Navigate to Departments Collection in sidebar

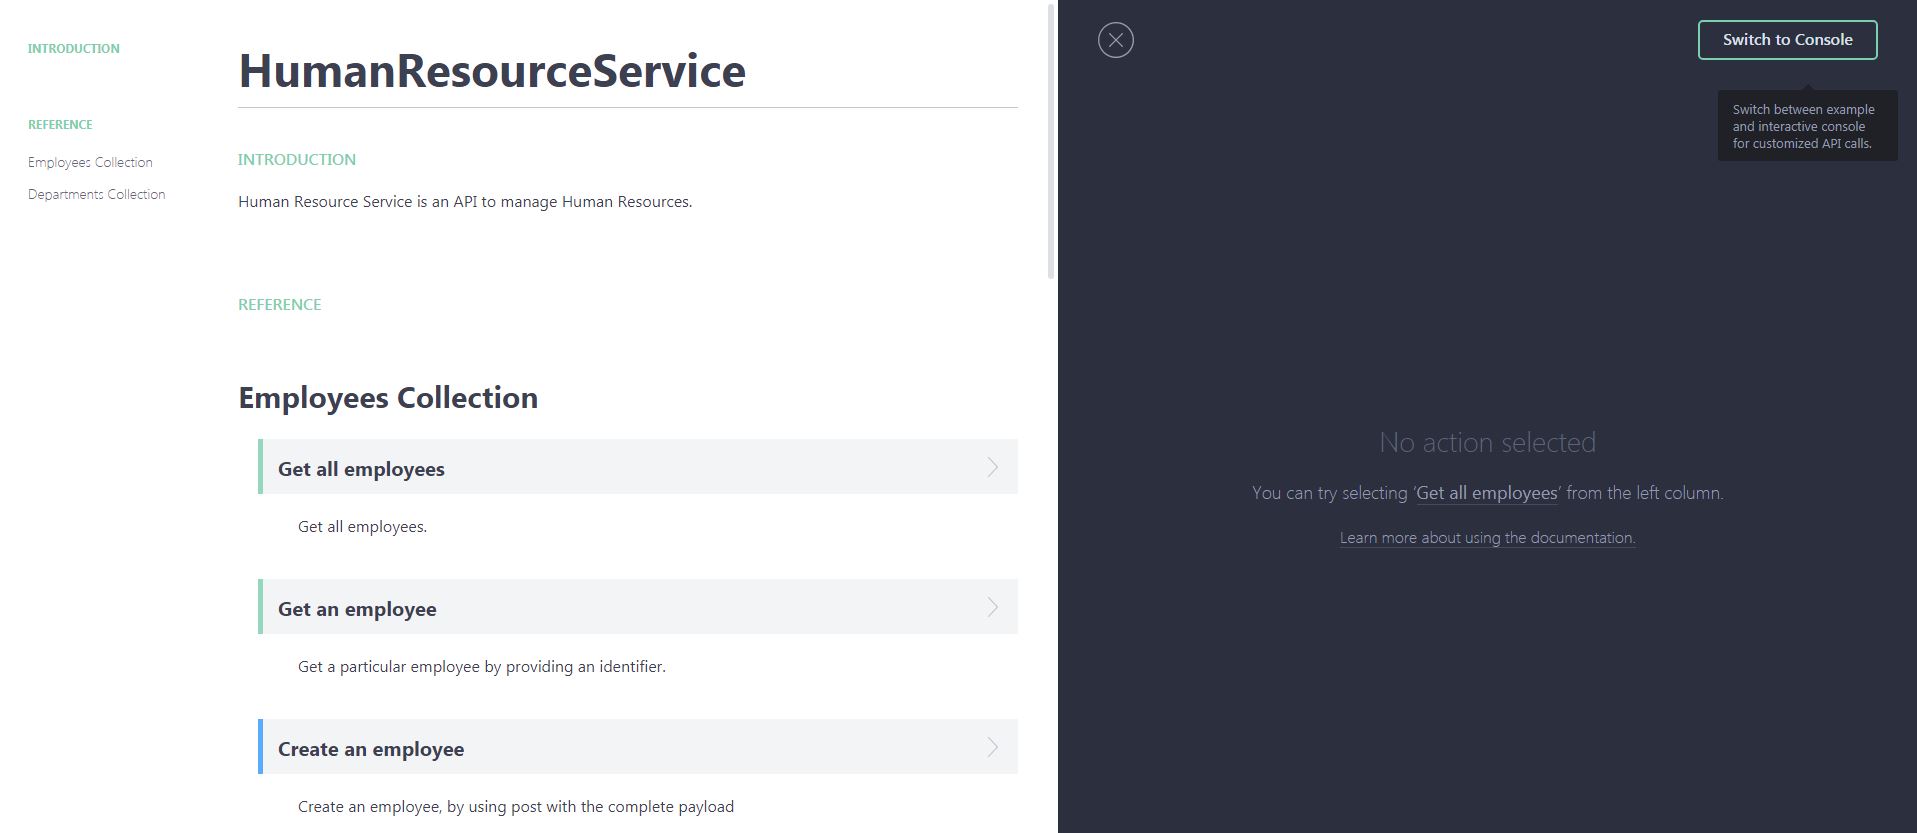97,194
